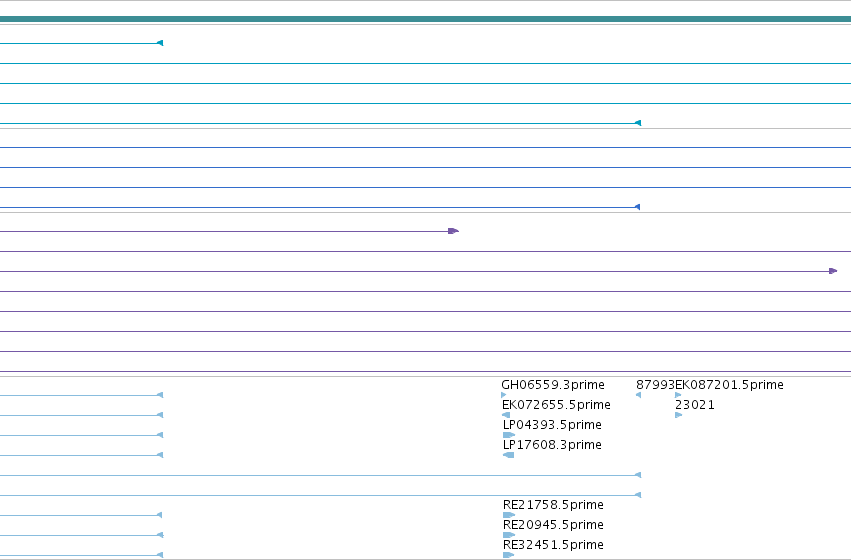
Task: Select the GH06559.3prime feature label
Action: point(552,385)
